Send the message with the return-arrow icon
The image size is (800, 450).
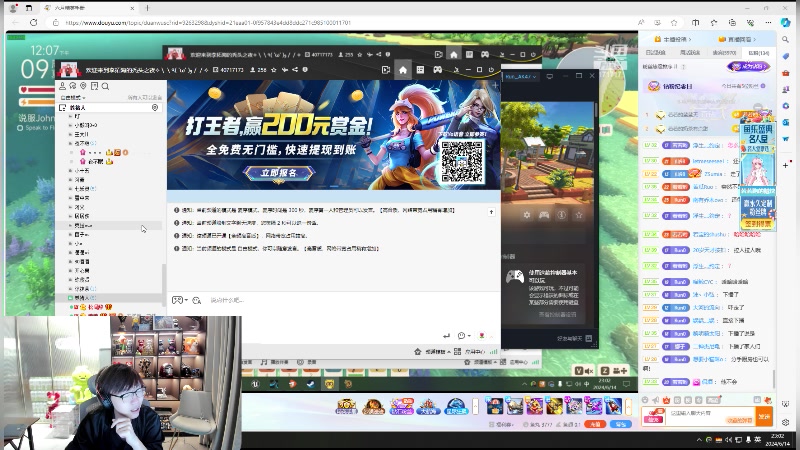click(x=446, y=336)
